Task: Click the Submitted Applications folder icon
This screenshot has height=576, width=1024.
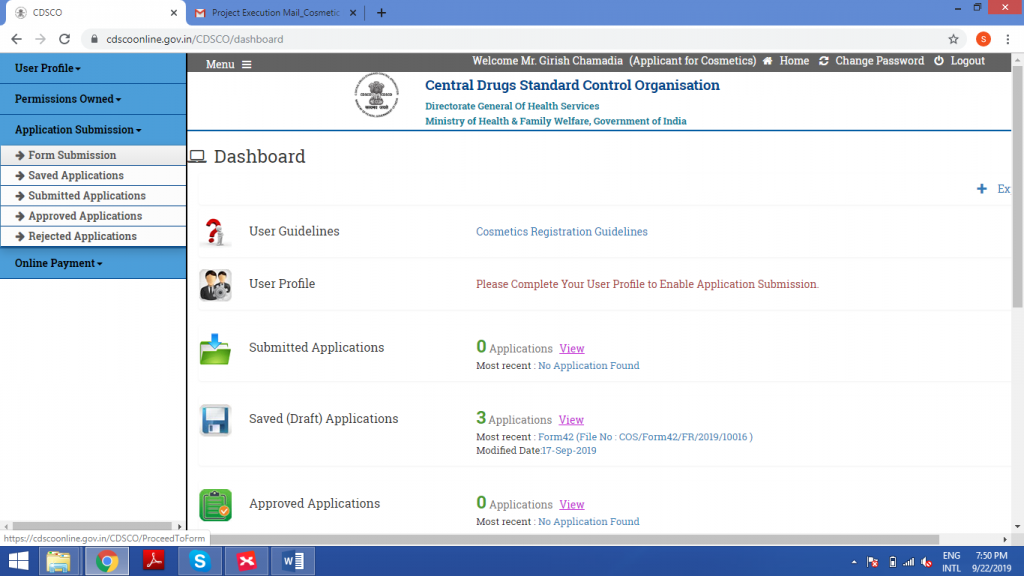Action: [216, 349]
